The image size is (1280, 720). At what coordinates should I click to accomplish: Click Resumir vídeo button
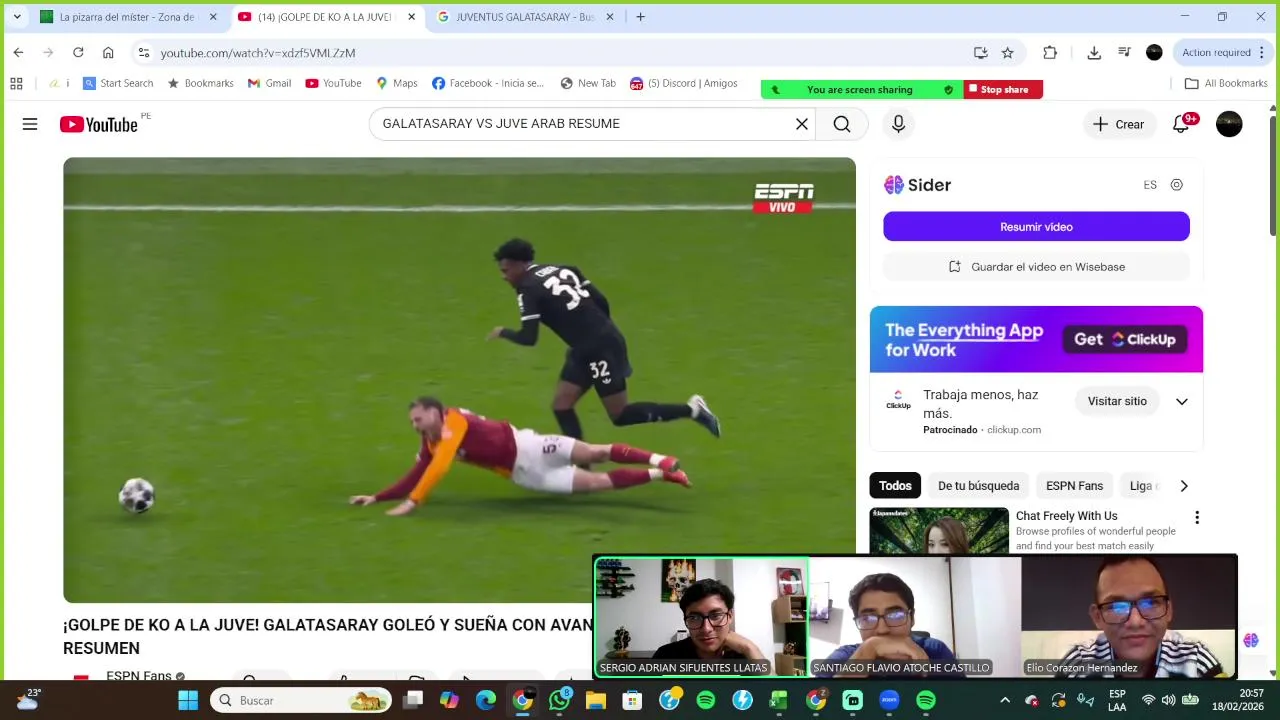tap(1036, 227)
